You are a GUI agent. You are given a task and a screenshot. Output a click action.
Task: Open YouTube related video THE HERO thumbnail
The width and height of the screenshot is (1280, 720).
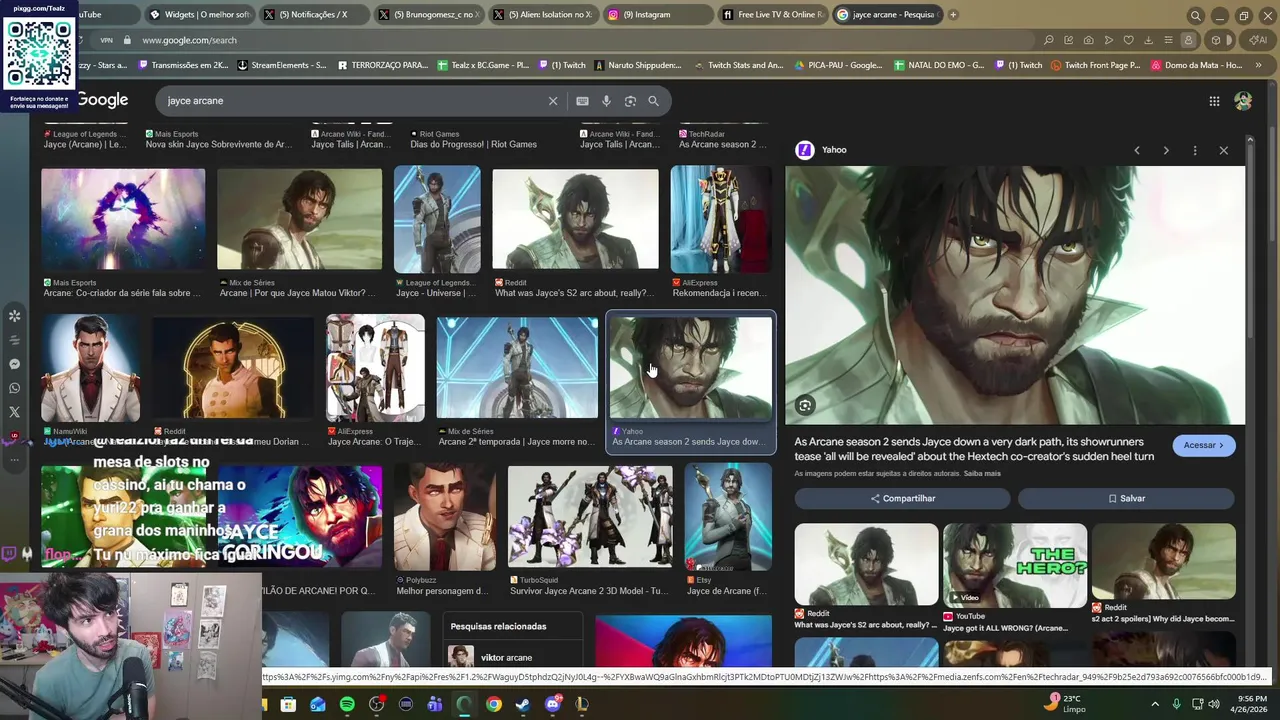pos(1014,564)
